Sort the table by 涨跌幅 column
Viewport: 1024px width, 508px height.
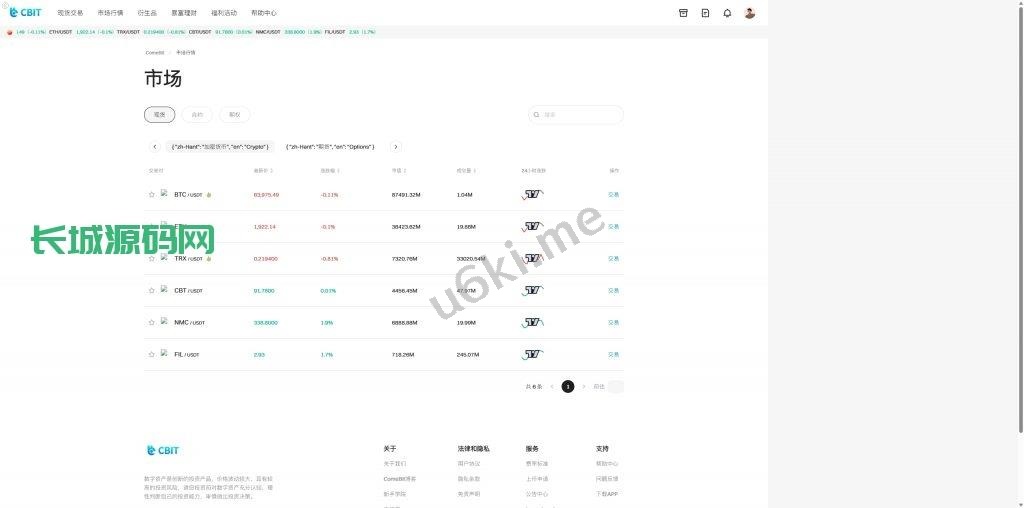[329, 171]
